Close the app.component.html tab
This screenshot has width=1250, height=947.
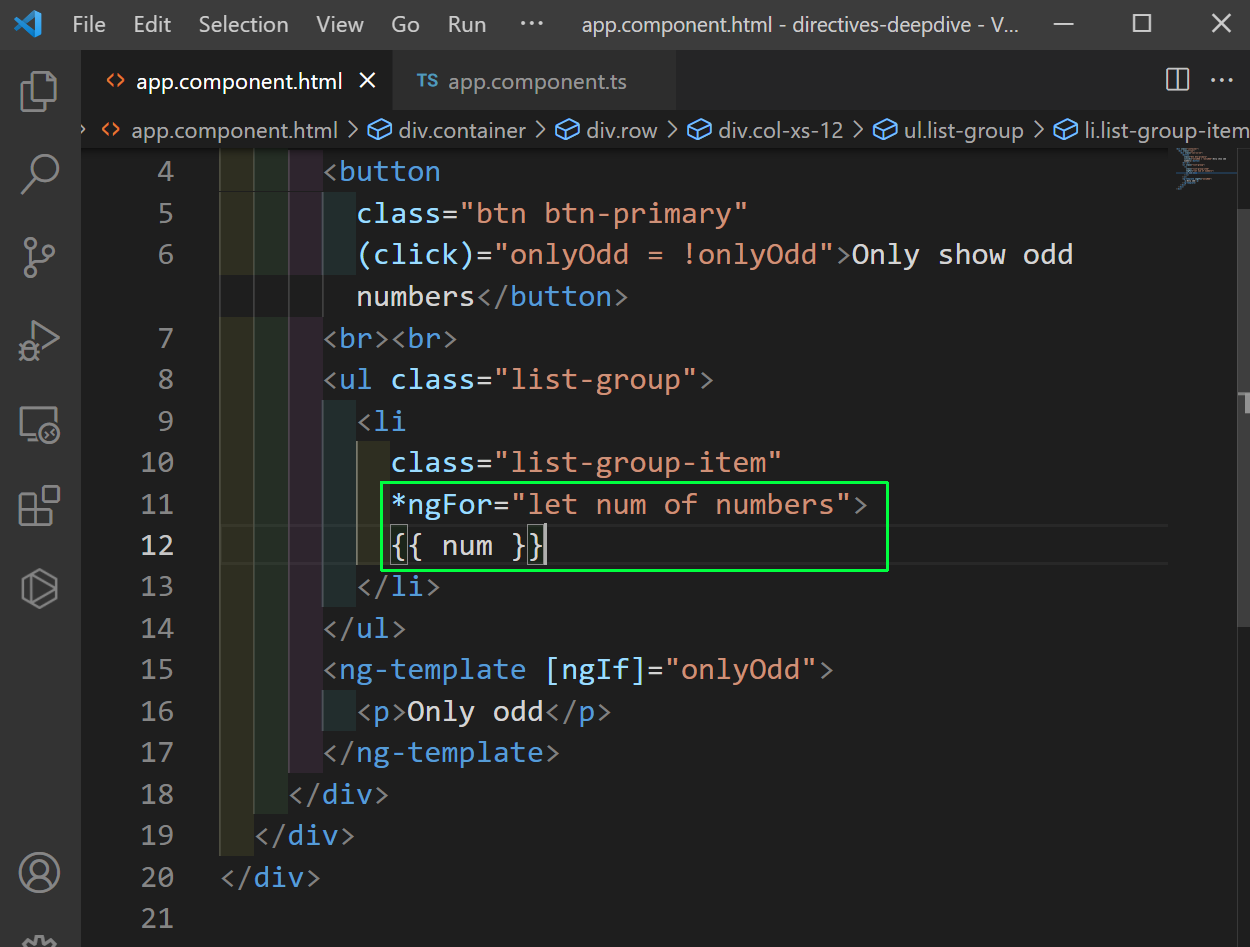coord(367,80)
